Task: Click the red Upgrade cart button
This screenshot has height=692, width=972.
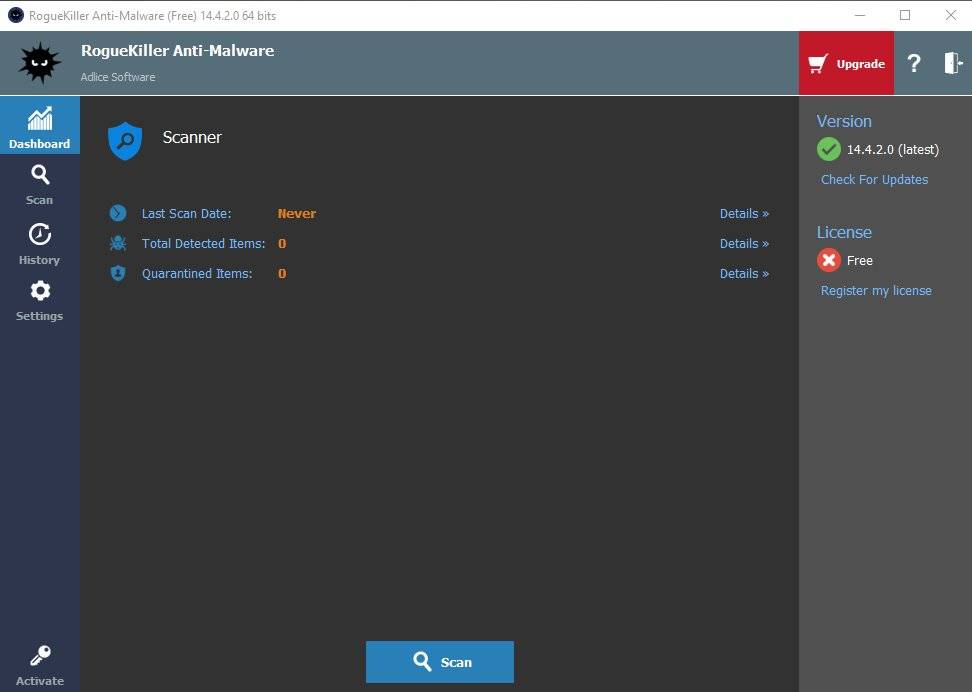Action: click(x=846, y=63)
